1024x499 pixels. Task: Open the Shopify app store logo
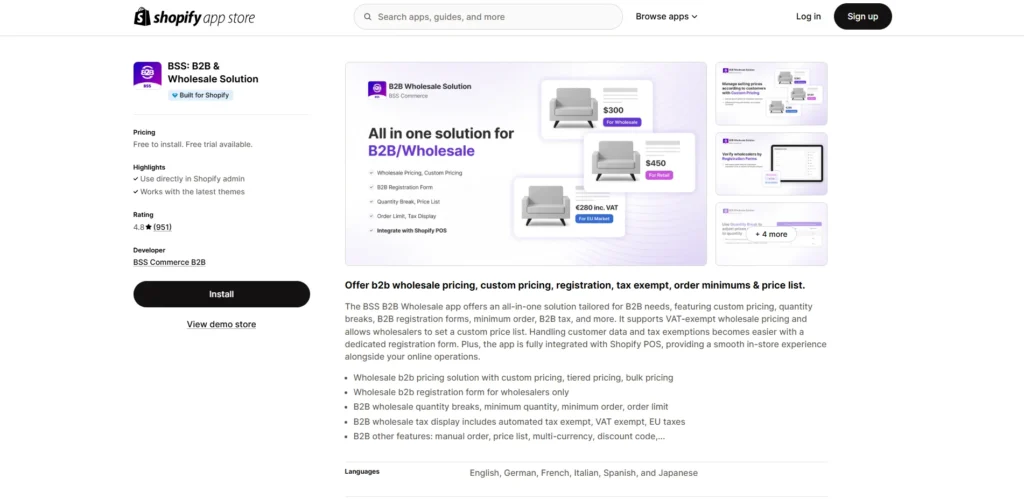(195, 17)
